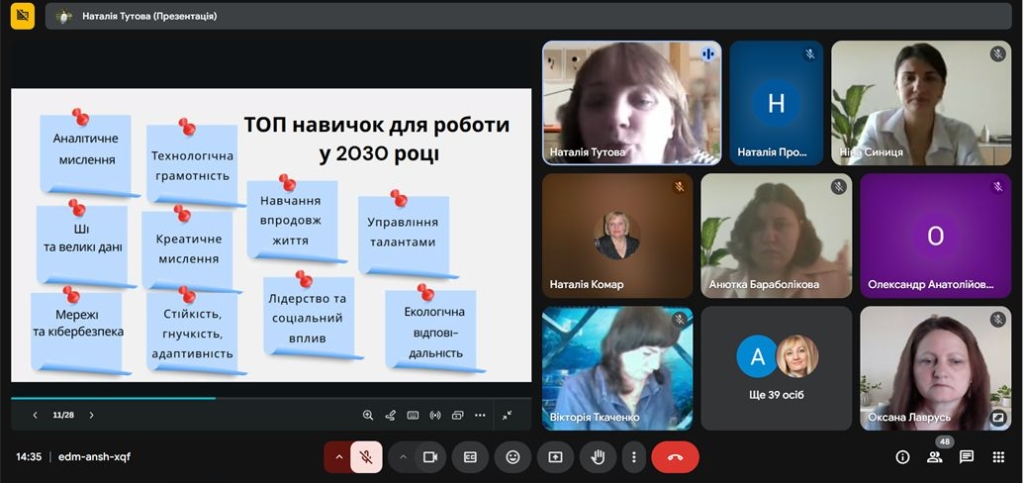Select Оксана Лаврусь video tile
The height and width of the screenshot is (483, 1024).
pyautogui.click(x=935, y=367)
